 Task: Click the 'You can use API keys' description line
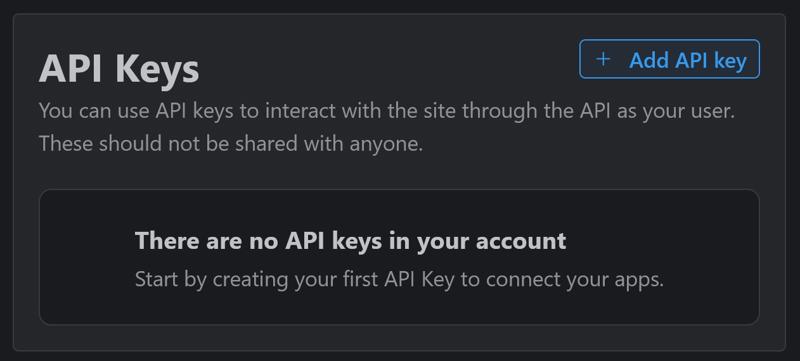click(x=387, y=111)
